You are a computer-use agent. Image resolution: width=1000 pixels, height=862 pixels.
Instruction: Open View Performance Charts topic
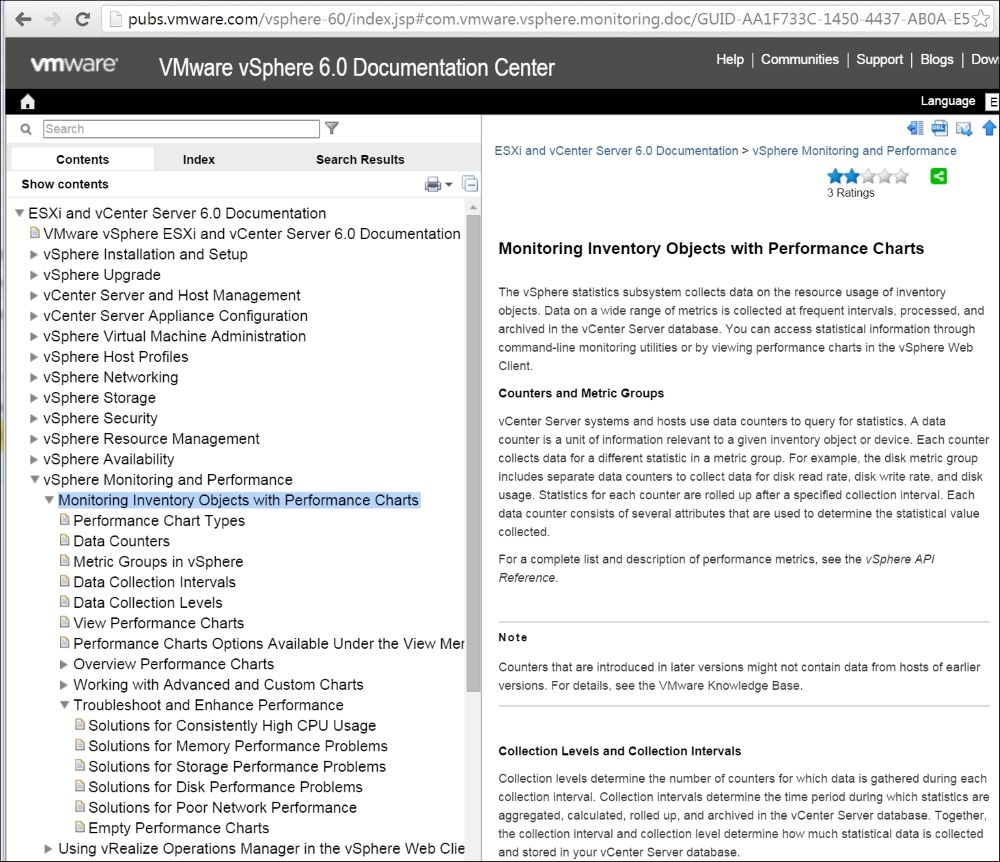(159, 623)
